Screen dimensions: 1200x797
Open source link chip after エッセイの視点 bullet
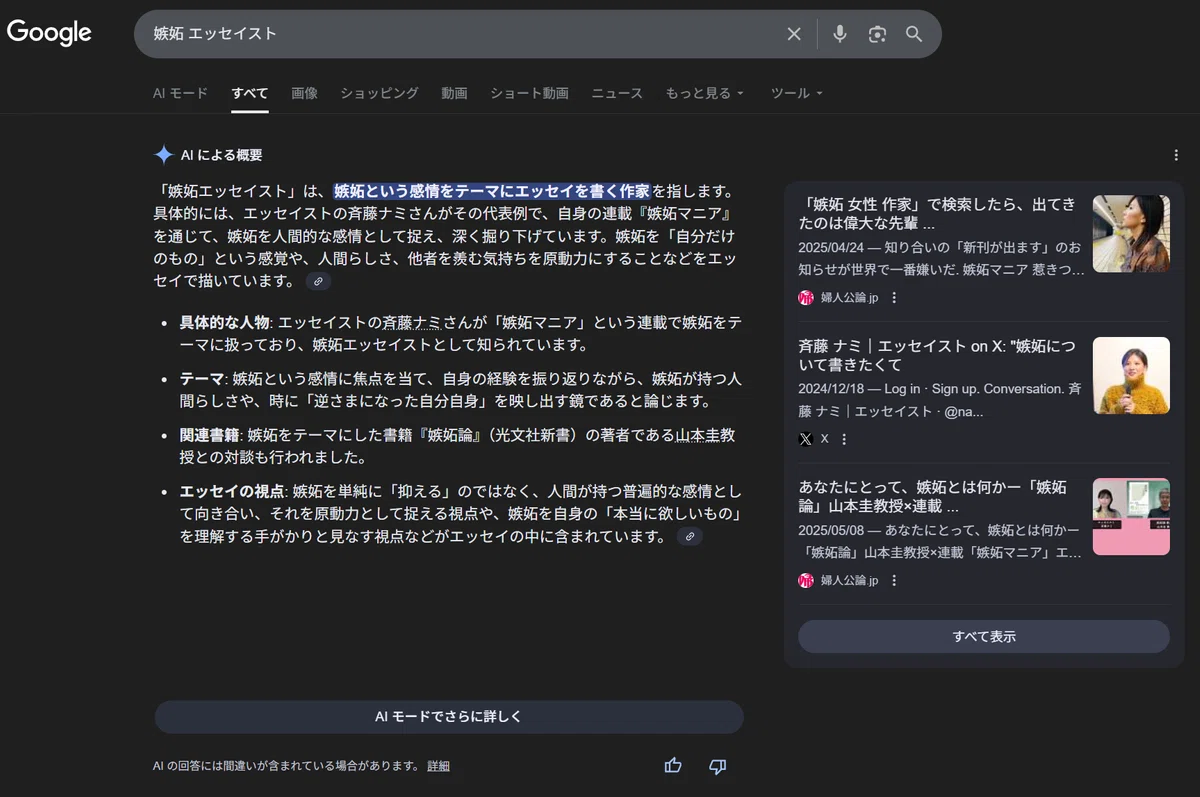click(689, 537)
